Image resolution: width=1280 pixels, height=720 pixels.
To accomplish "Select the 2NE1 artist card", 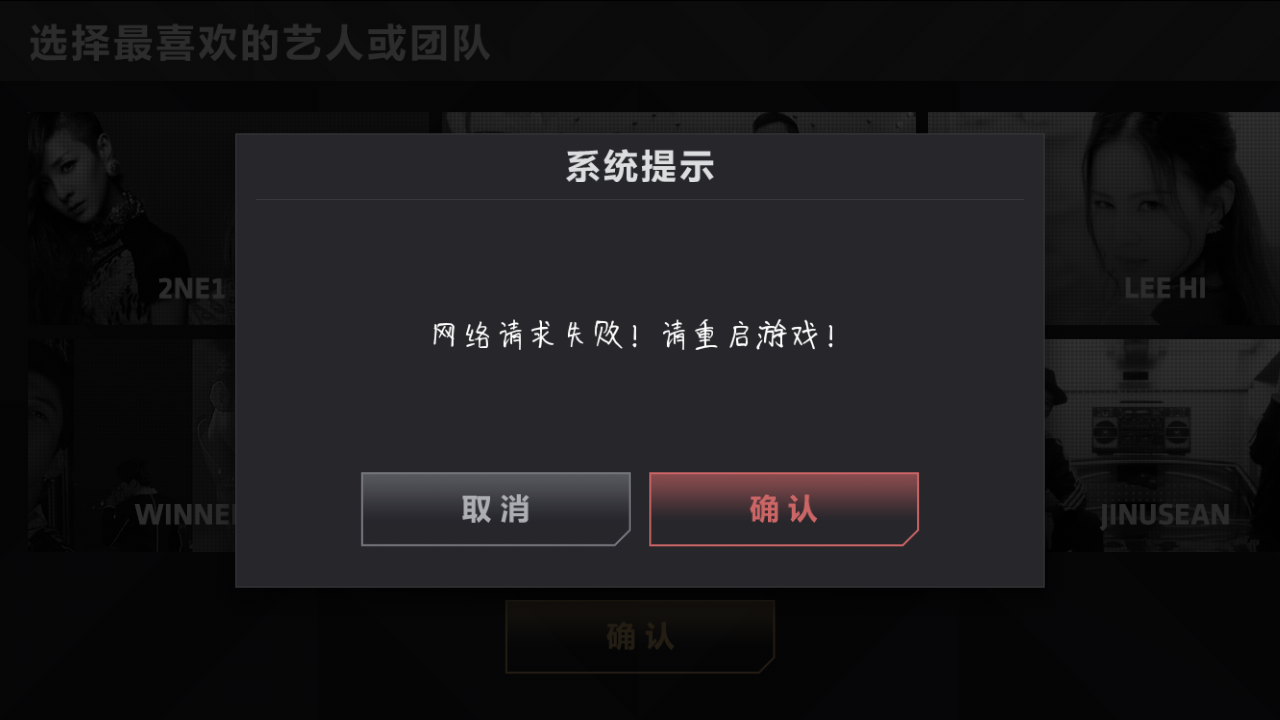I will [132, 218].
